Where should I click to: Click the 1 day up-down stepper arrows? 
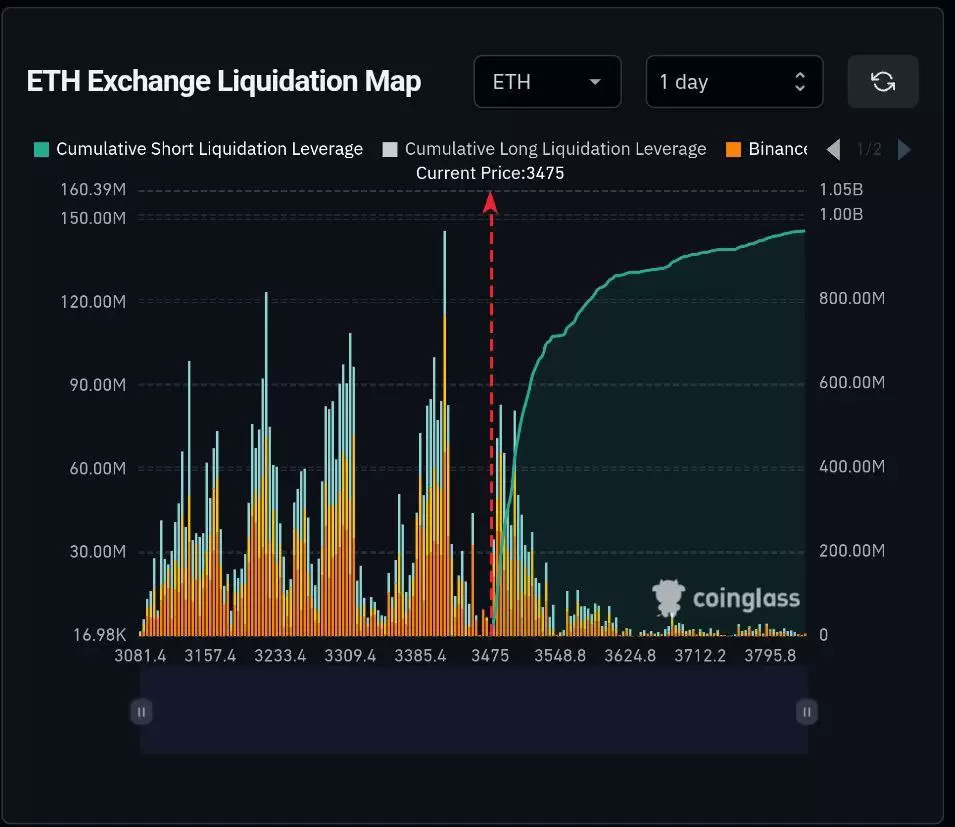click(x=800, y=82)
